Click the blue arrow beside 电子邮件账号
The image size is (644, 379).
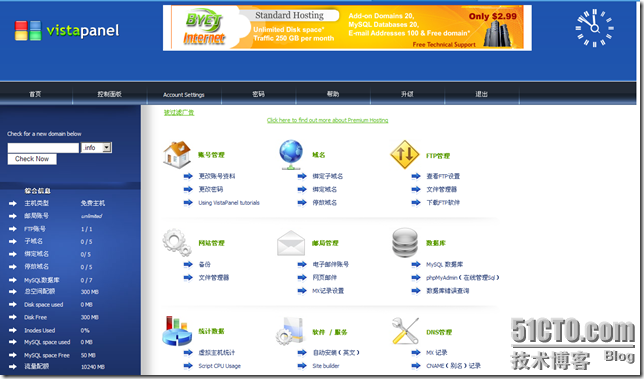coord(302,264)
